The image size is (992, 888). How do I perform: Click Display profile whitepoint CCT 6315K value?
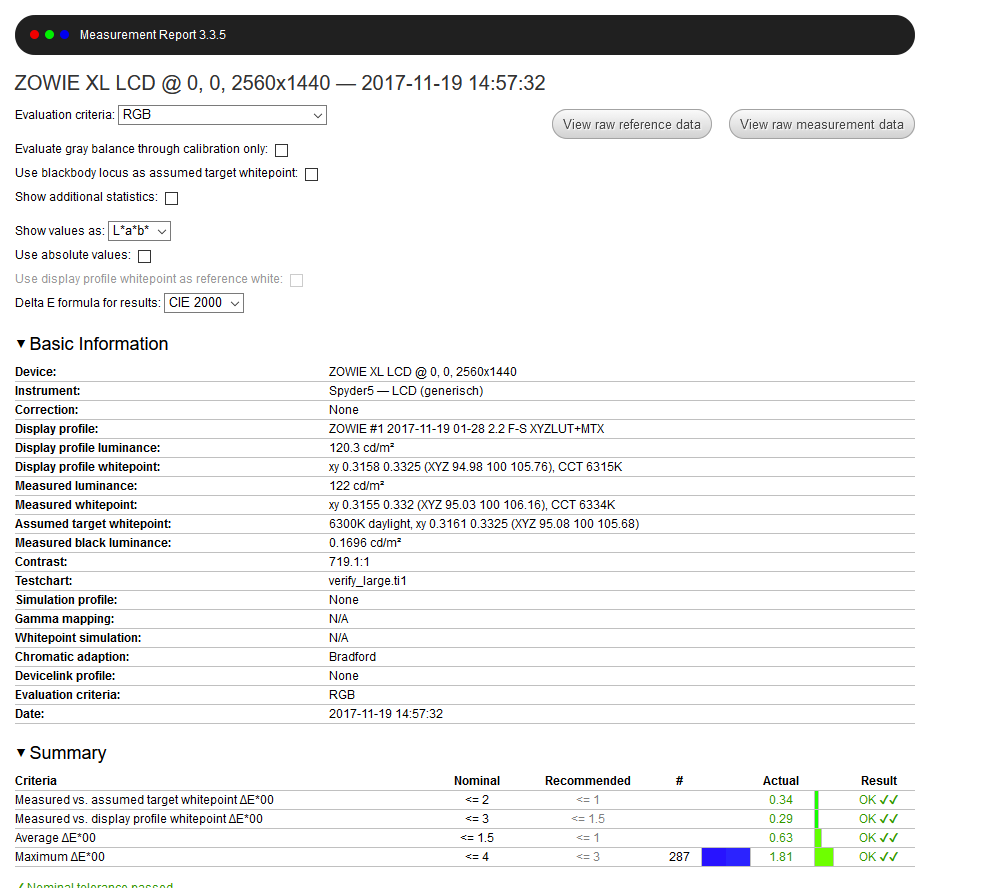click(476, 467)
